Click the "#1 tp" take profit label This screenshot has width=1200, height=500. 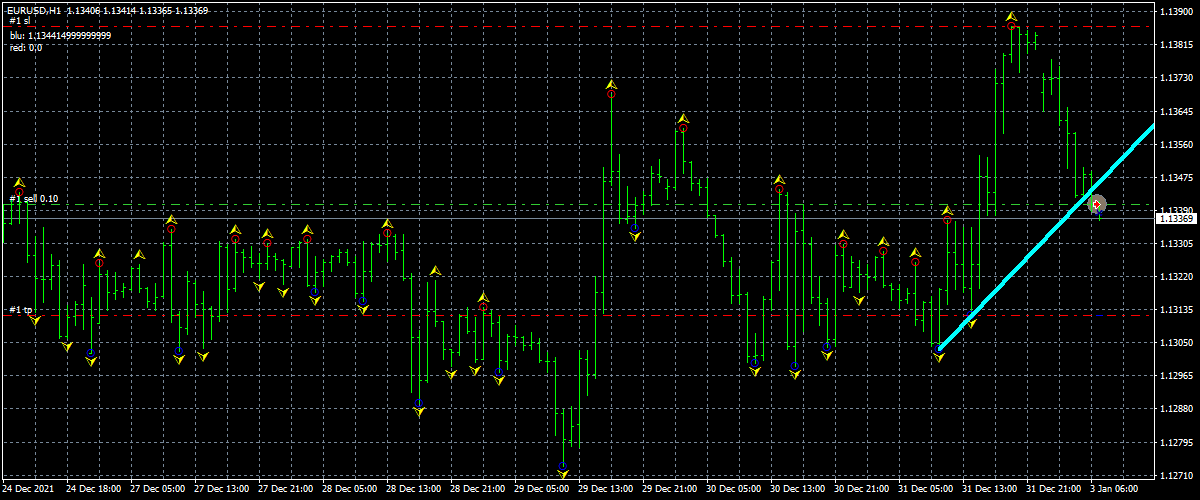[x=21, y=310]
